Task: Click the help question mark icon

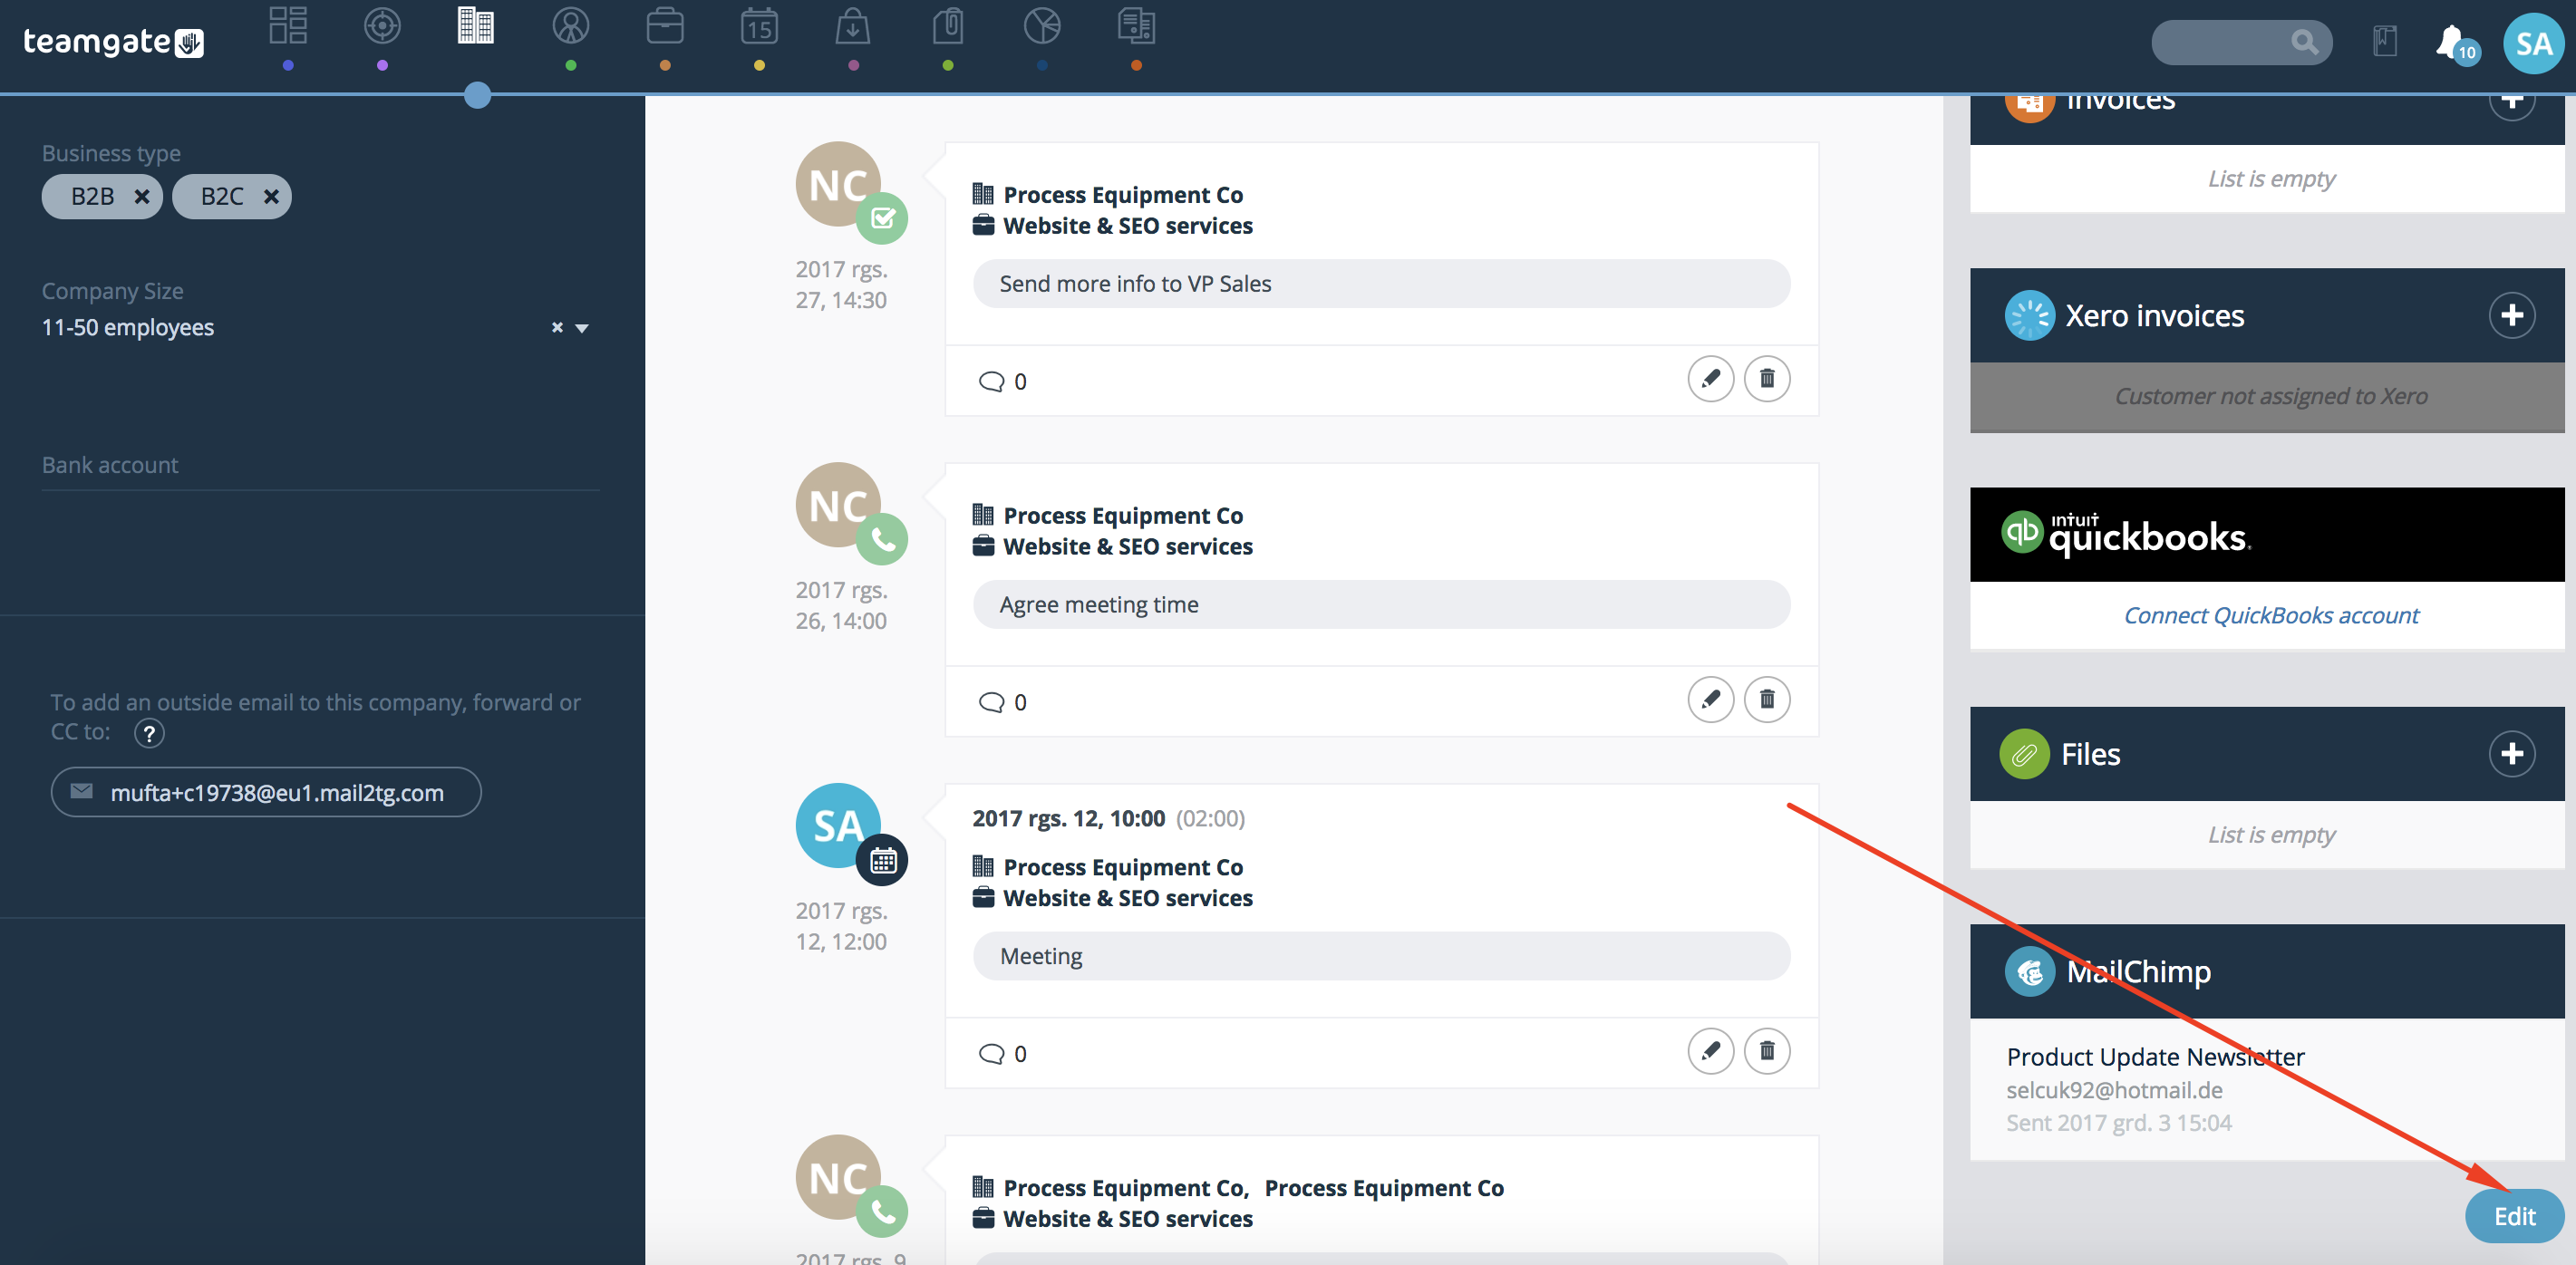Action: pyautogui.click(x=149, y=734)
